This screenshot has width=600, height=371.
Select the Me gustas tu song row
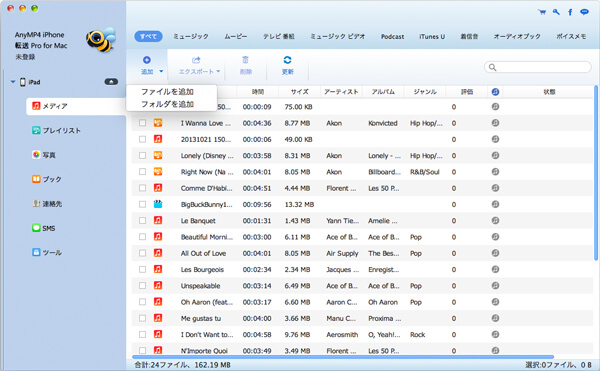tap(363, 318)
